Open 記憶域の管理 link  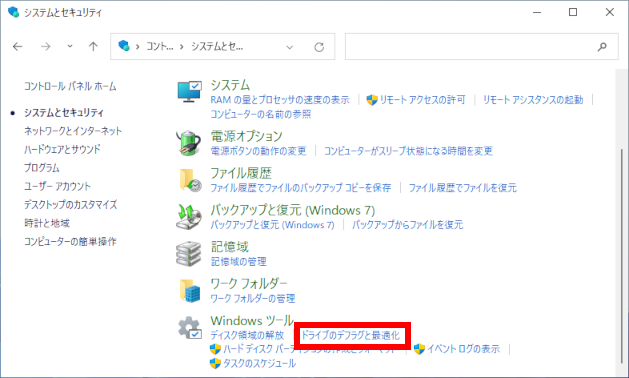(x=239, y=262)
